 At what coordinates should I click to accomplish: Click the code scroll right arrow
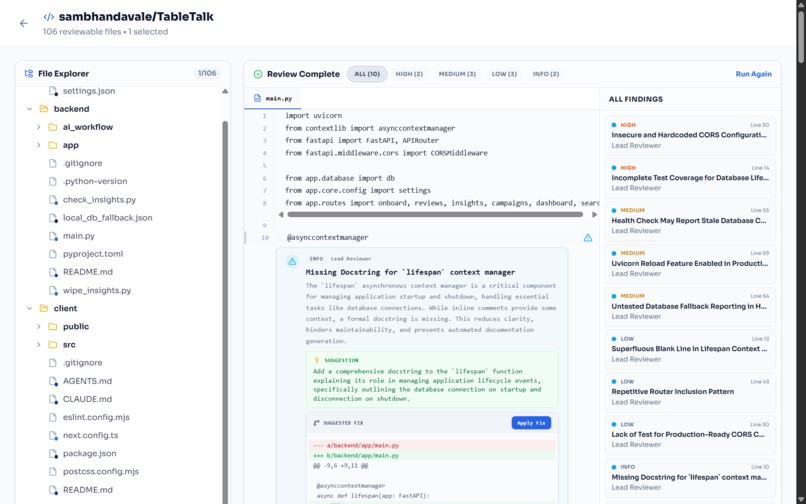[x=594, y=214]
